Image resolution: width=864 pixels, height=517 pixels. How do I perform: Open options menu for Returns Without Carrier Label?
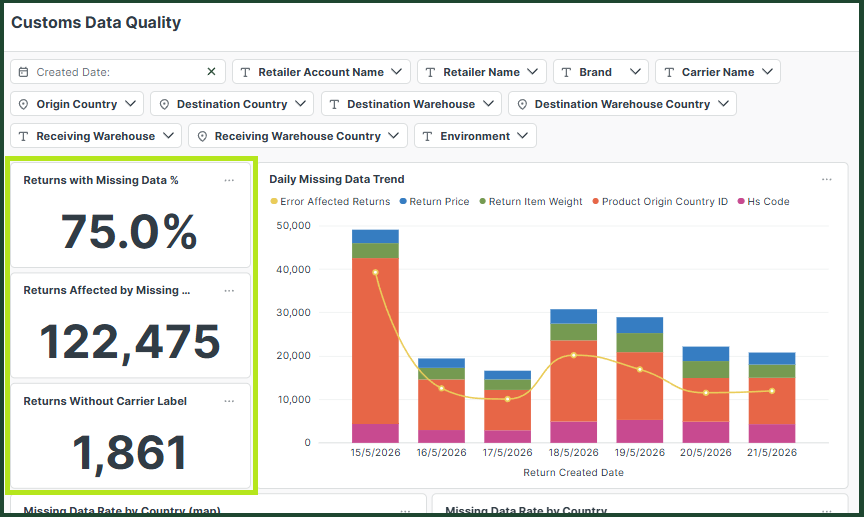tap(229, 401)
